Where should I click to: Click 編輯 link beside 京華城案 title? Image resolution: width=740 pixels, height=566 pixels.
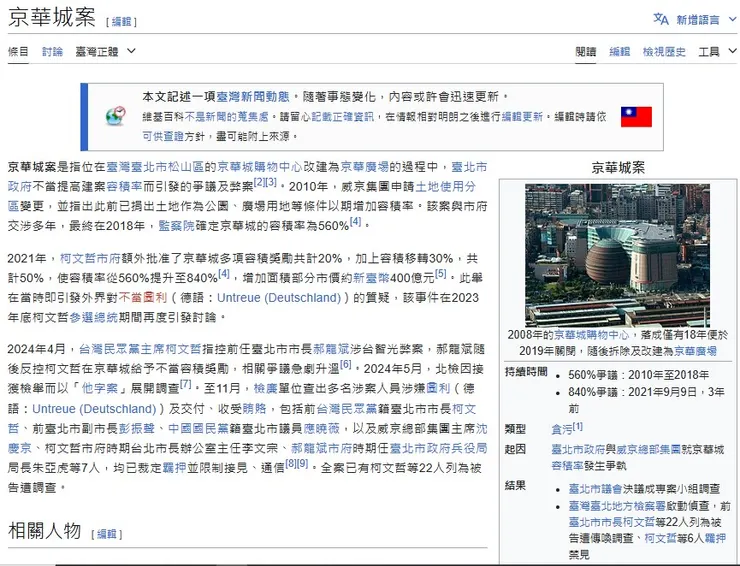click(122, 22)
